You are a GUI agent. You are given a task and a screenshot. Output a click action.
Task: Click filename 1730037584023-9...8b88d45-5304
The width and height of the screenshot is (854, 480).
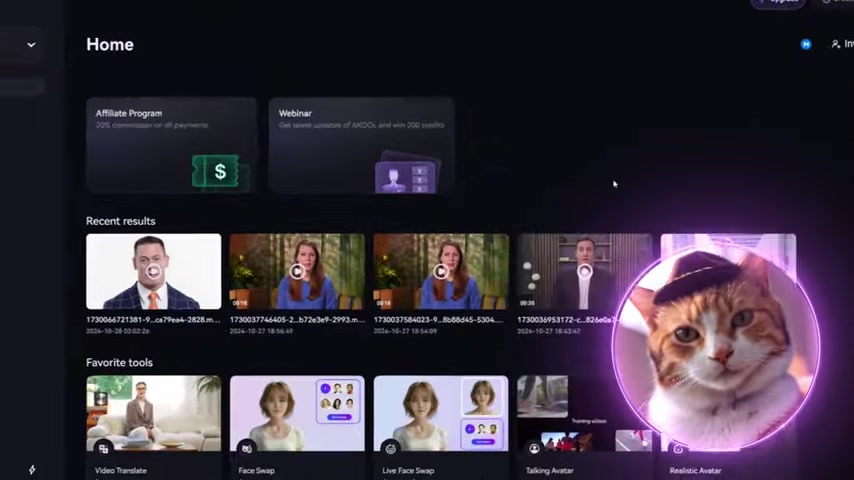point(438,320)
